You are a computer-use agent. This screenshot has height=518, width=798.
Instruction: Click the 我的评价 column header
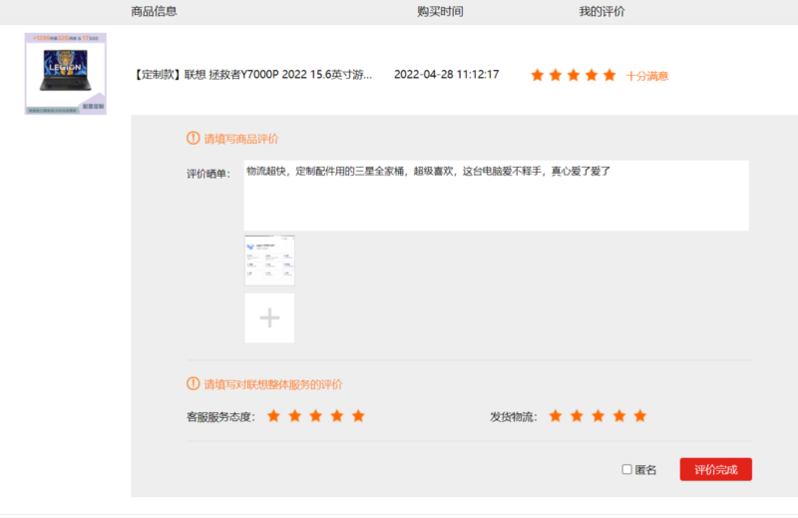tap(601, 11)
